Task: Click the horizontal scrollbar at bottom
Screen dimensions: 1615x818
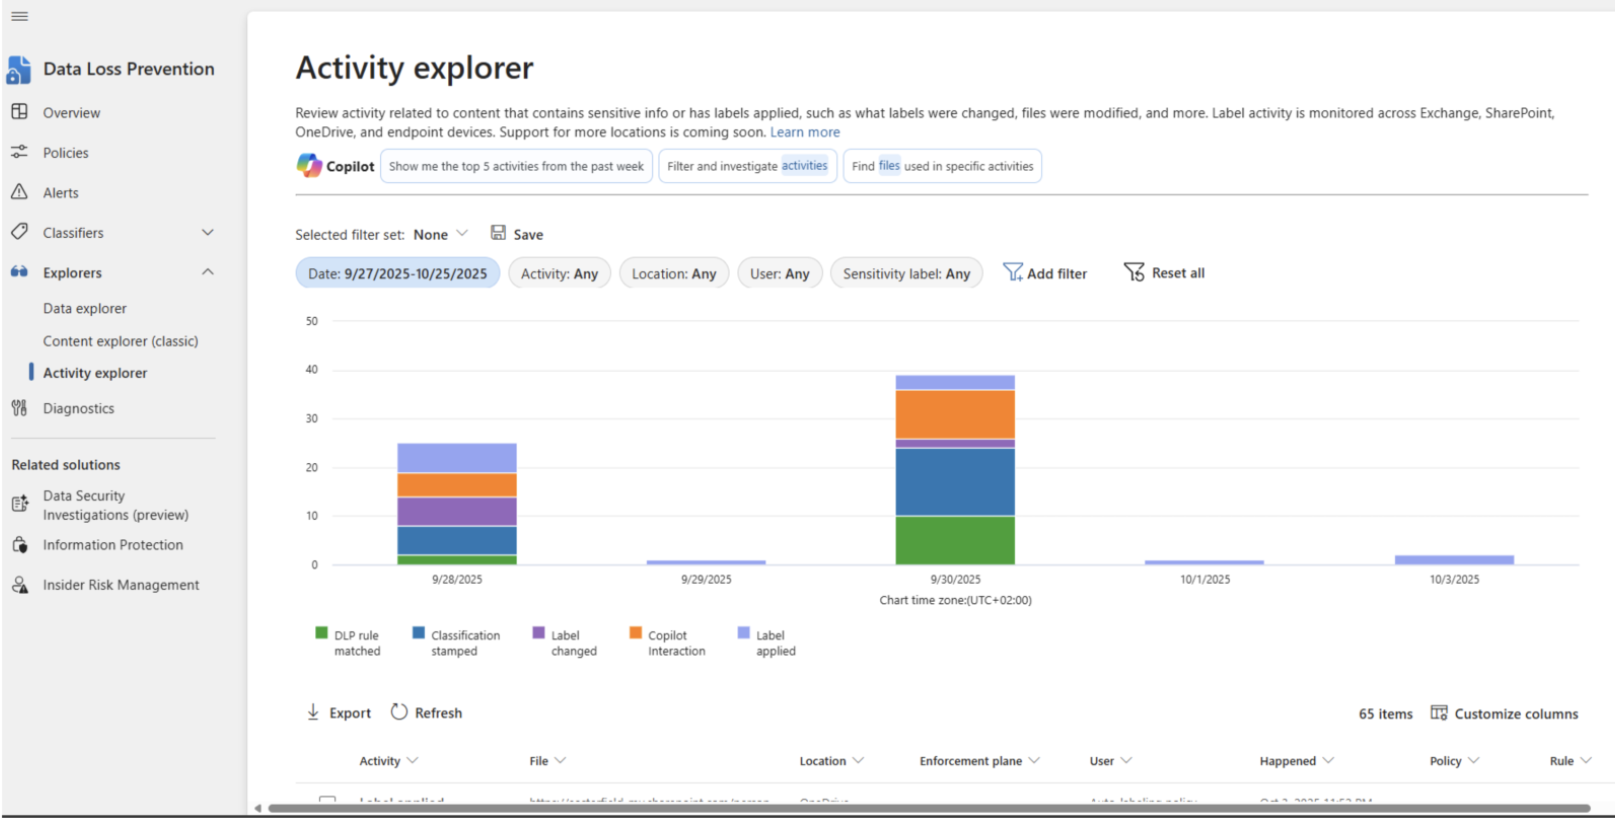Action: 928,808
